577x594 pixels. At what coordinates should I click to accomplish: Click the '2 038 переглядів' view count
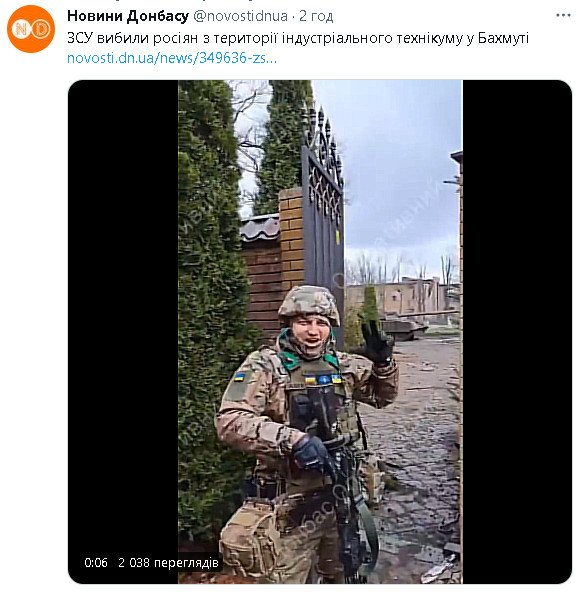tap(168, 563)
